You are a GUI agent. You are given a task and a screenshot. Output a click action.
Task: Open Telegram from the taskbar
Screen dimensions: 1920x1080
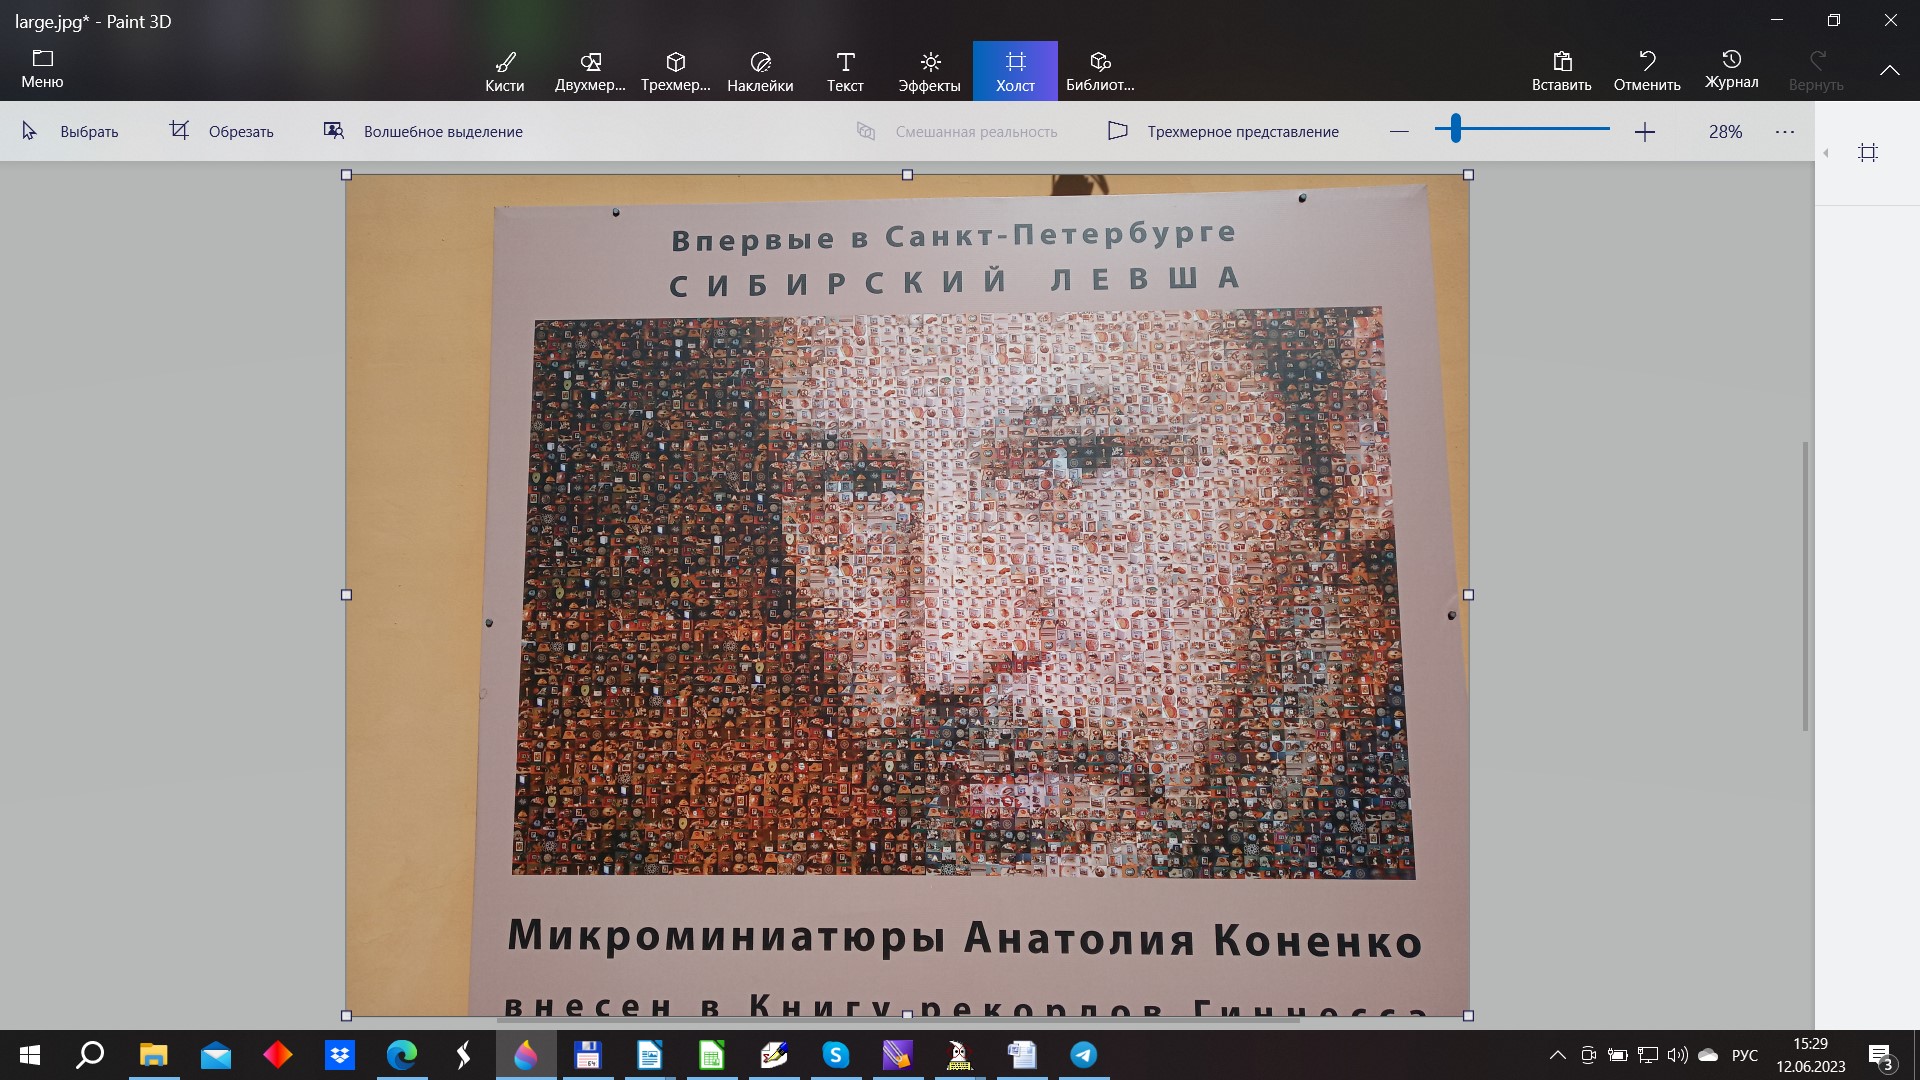pos(1084,1055)
